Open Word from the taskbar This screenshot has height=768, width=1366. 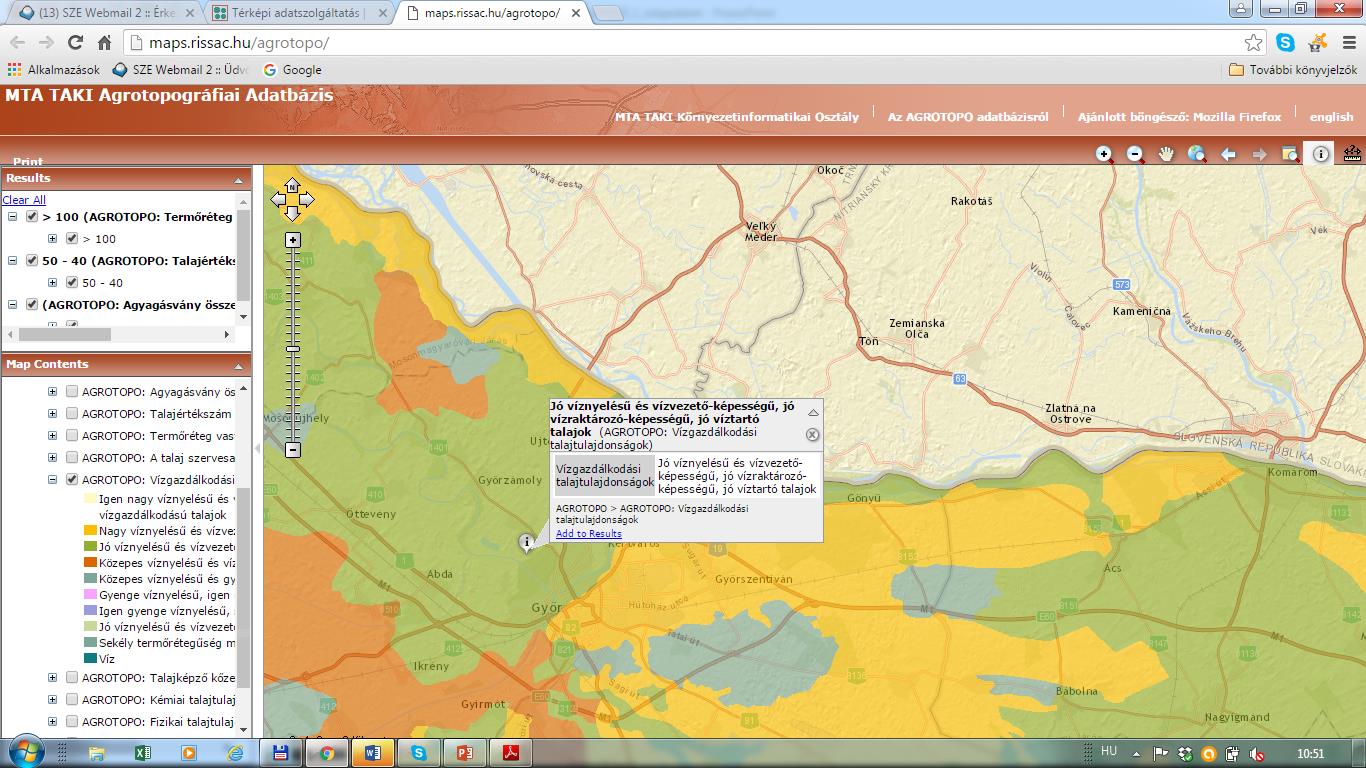point(372,752)
